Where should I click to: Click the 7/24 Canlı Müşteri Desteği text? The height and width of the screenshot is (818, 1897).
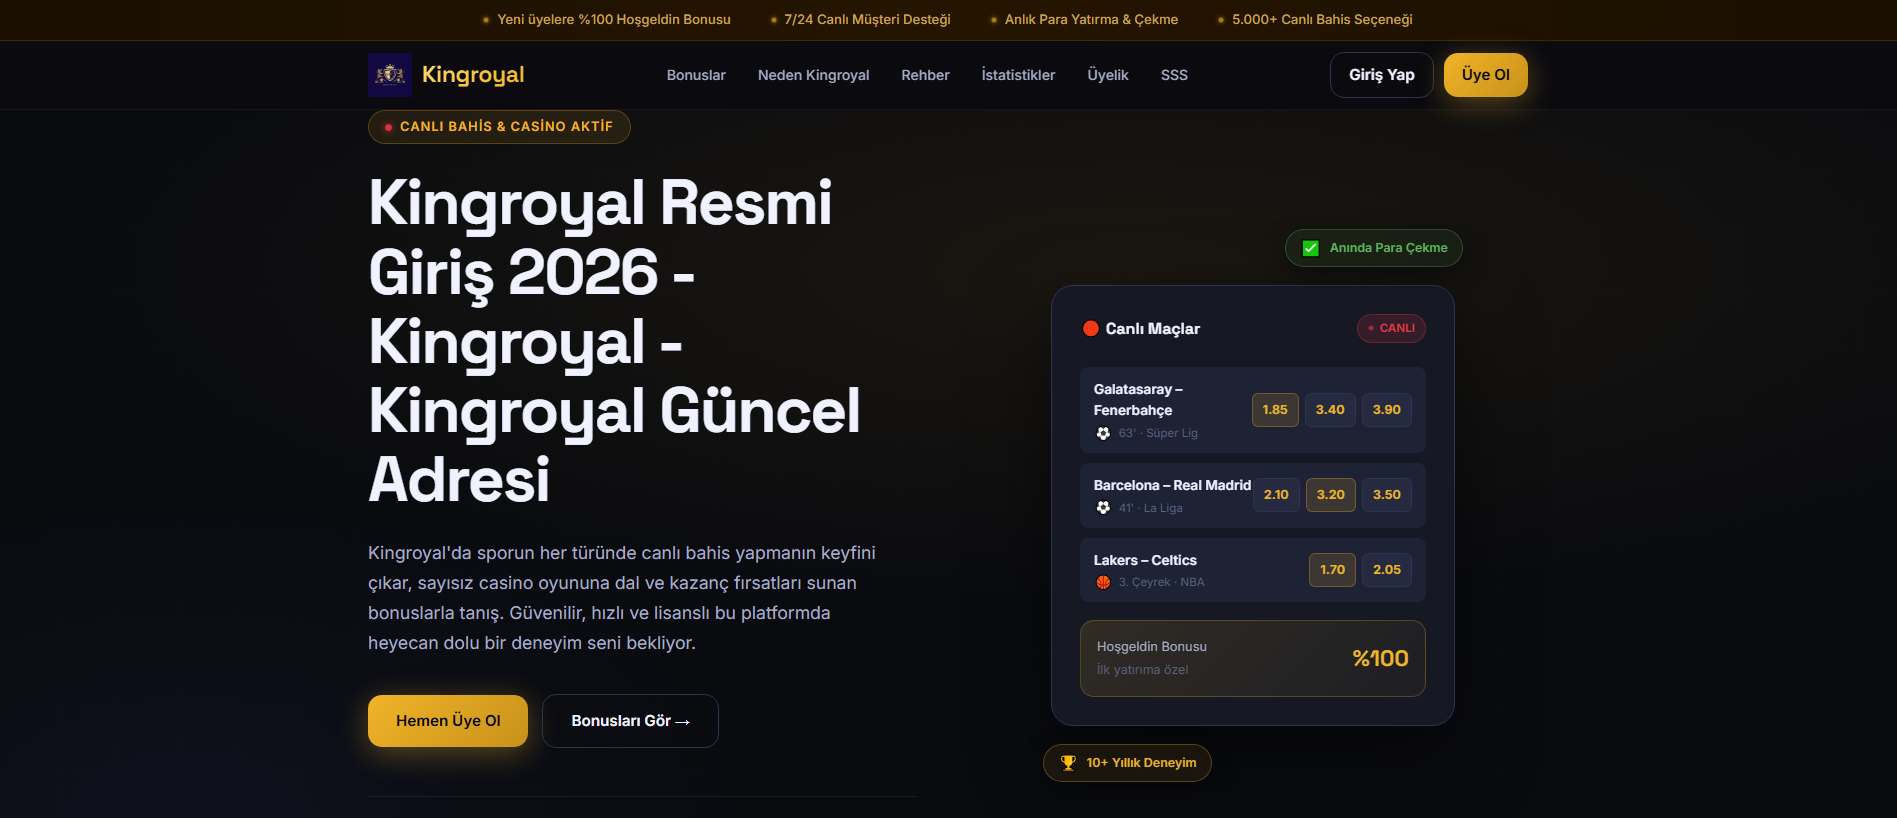click(867, 19)
